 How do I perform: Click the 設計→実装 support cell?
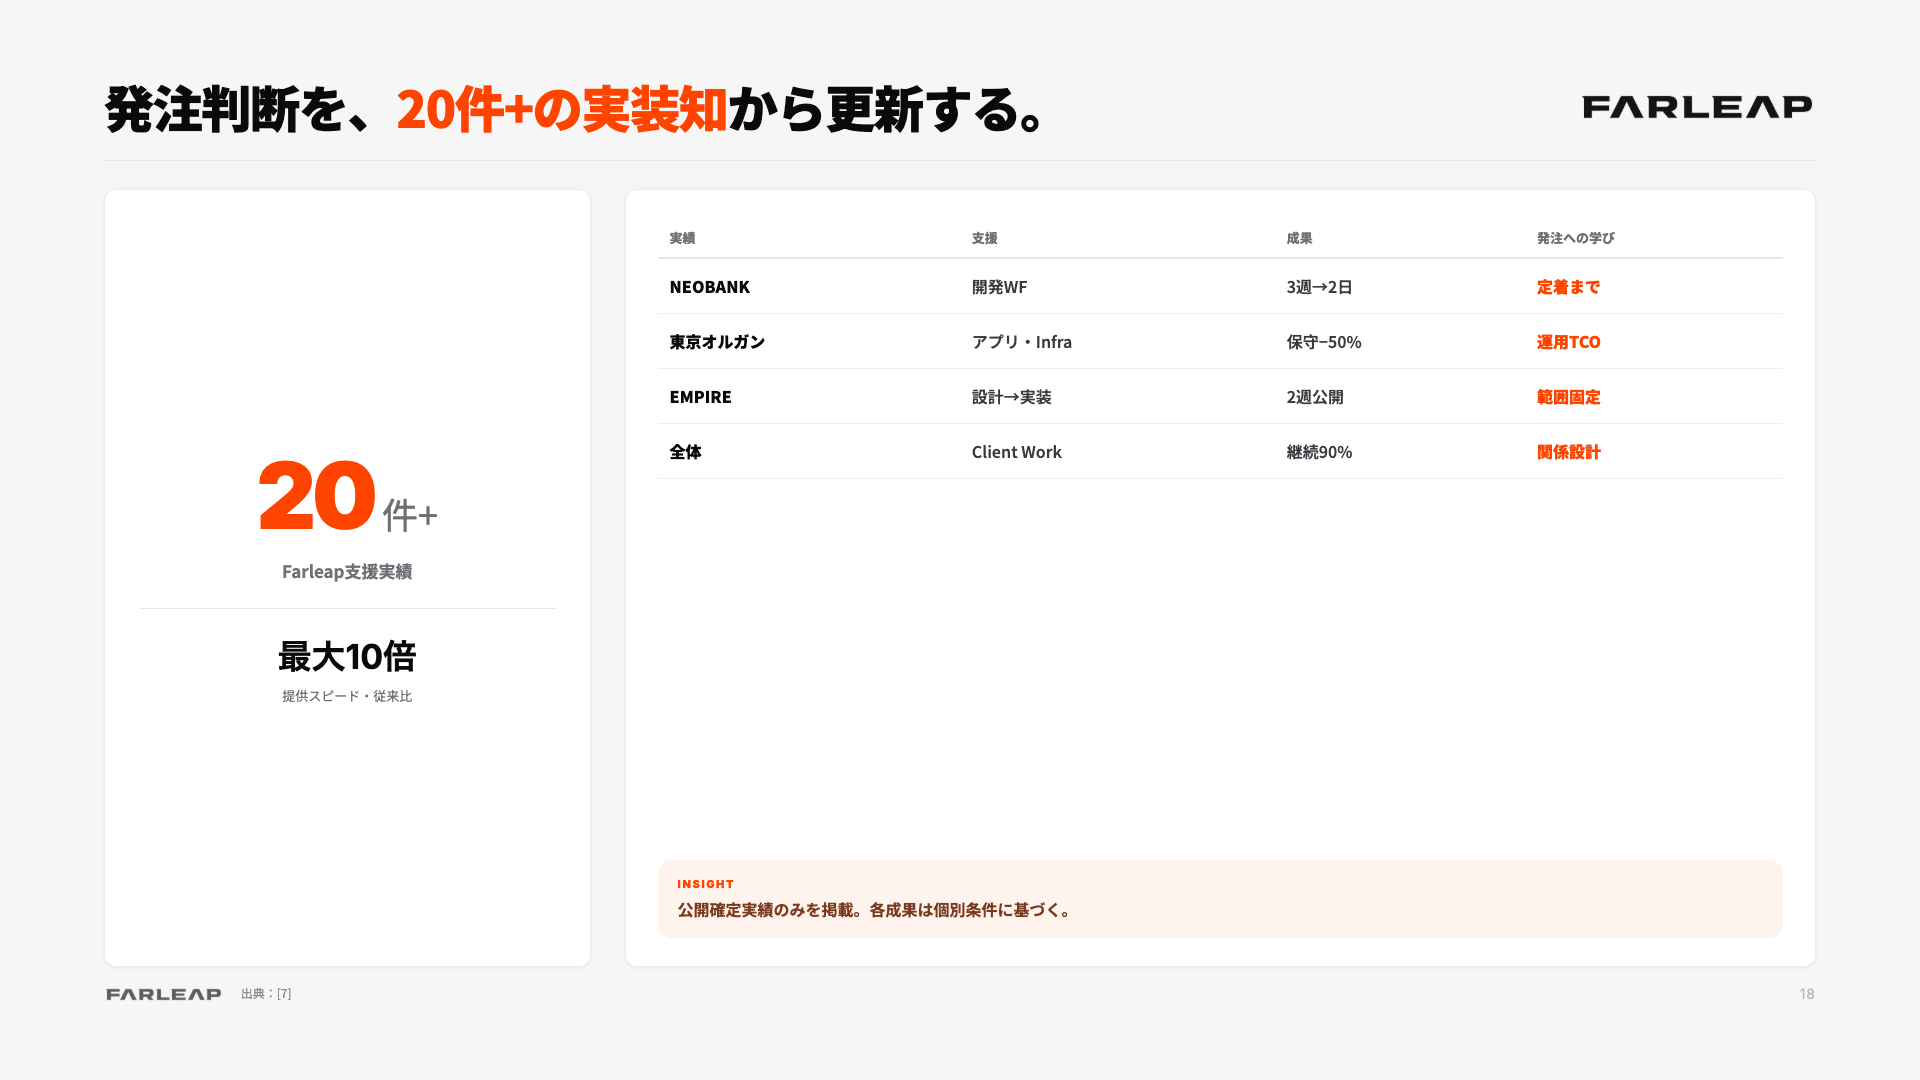point(1012,397)
